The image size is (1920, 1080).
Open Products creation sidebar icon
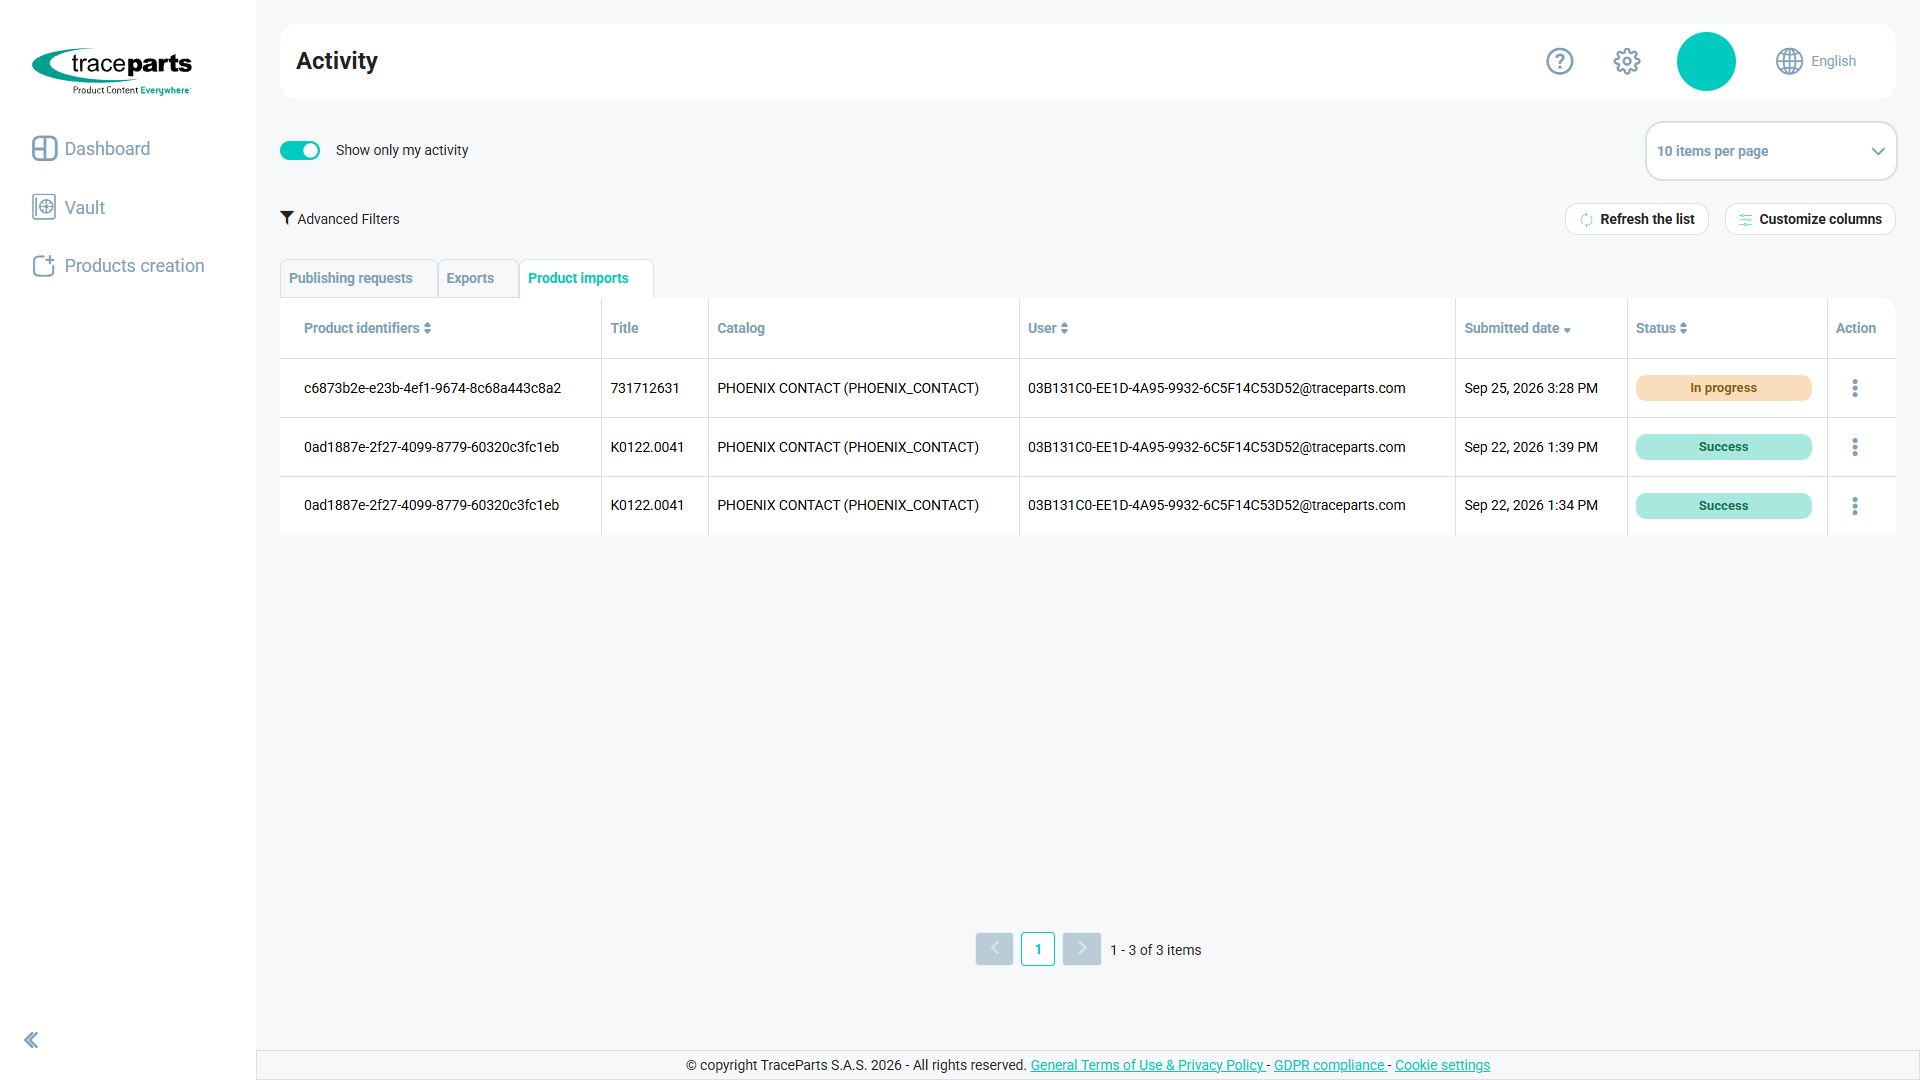pyautogui.click(x=44, y=265)
